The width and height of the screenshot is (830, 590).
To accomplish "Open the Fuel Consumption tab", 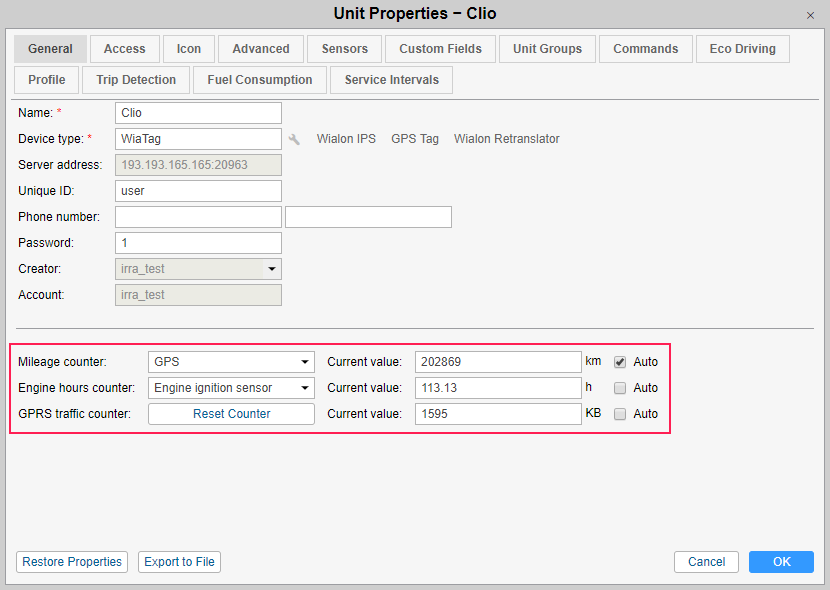I will pyautogui.click(x=260, y=80).
